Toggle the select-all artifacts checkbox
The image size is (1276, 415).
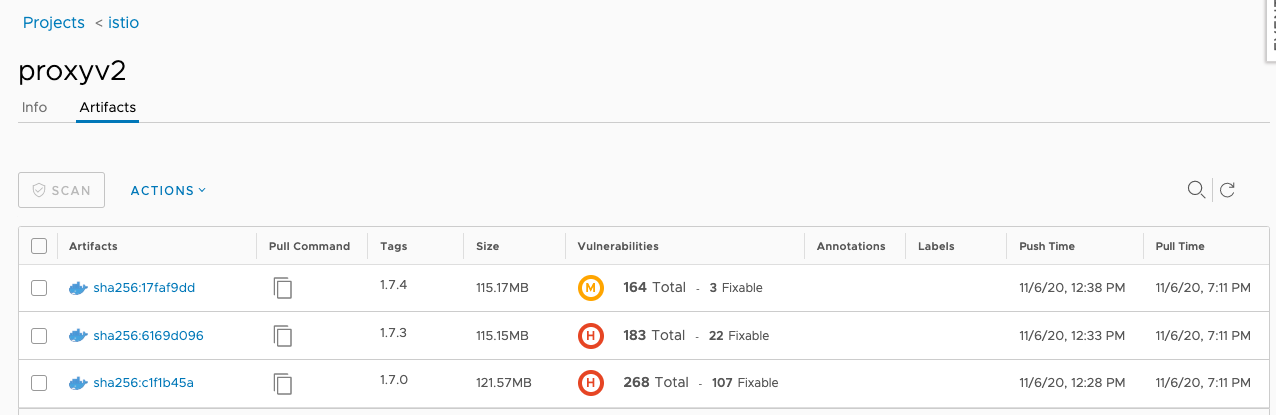click(x=39, y=246)
